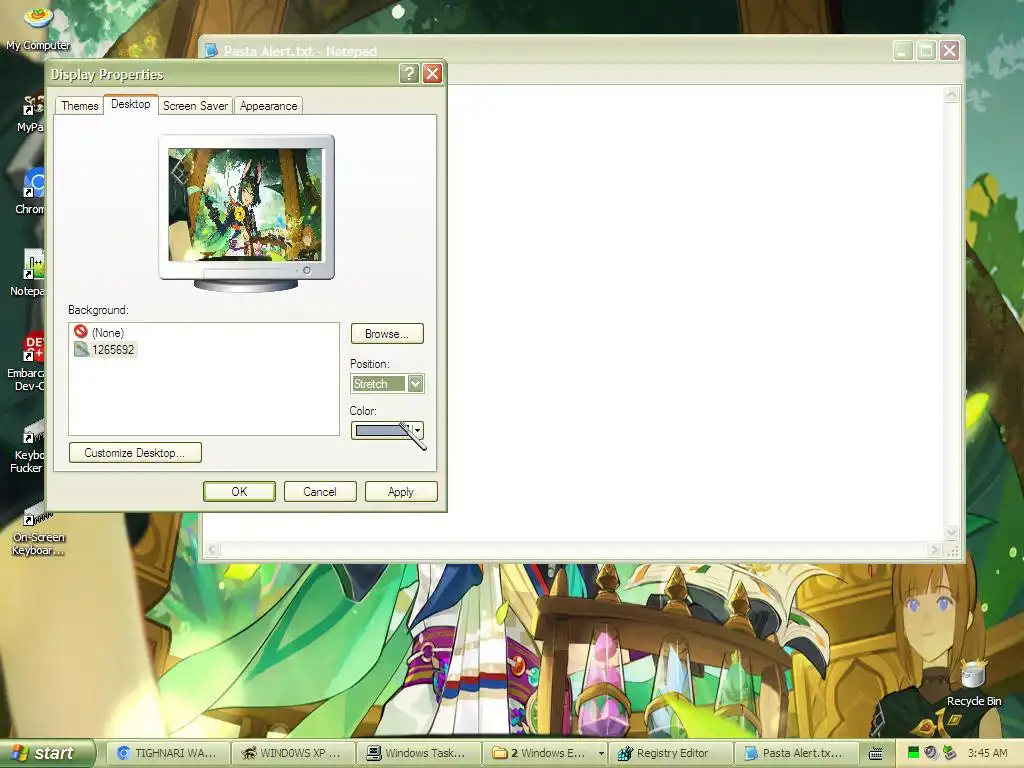Click the Notepad title bar document icon

pyautogui.click(x=211, y=50)
